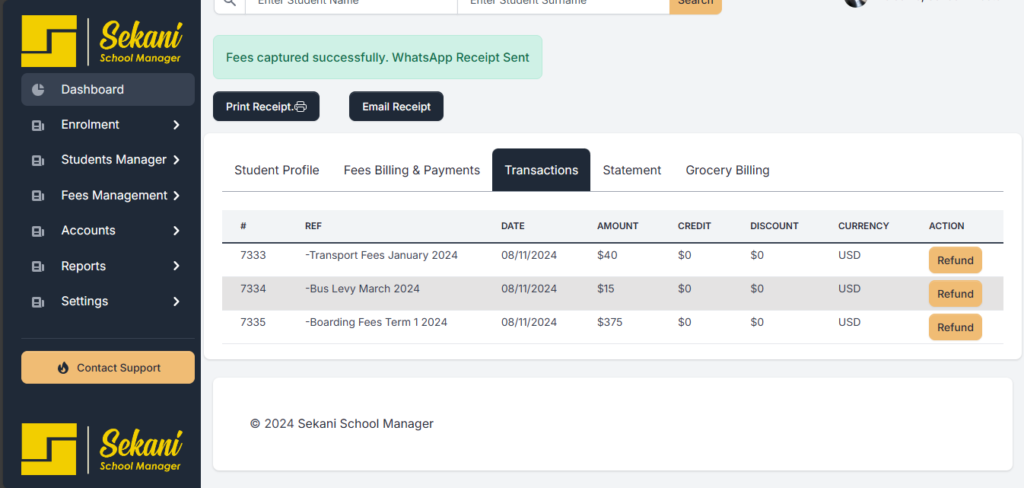Click the Fees Management sidebar icon
1024x488 pixels.
(x=38, y=196)
